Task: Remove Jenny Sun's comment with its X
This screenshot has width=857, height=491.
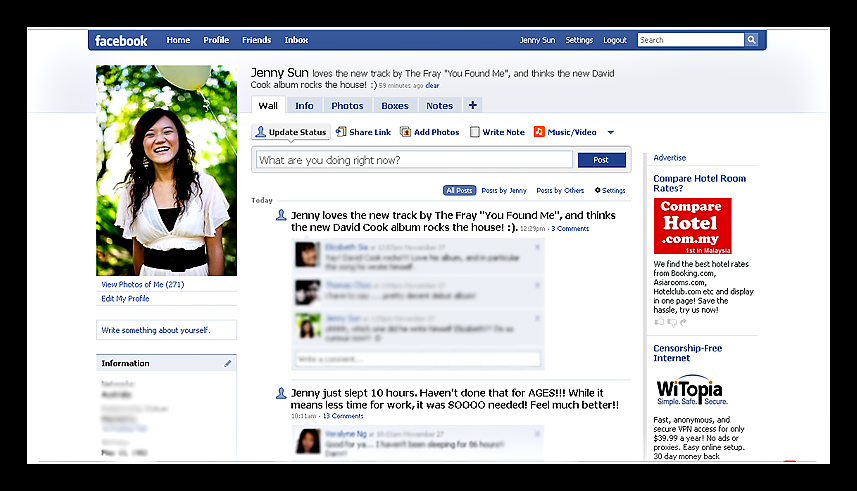Action: pos(537,318)
